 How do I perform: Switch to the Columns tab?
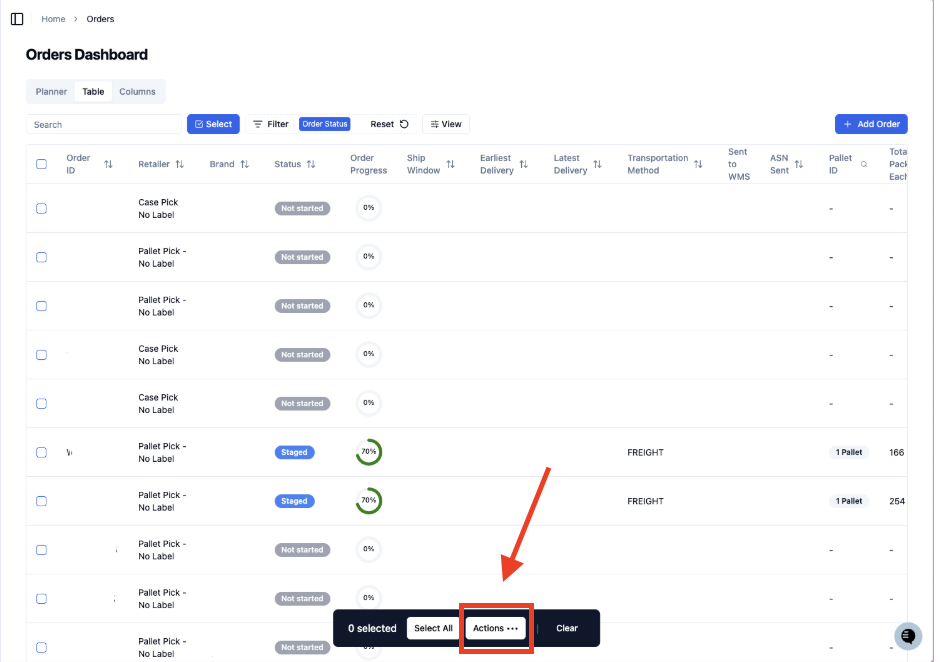137,92
